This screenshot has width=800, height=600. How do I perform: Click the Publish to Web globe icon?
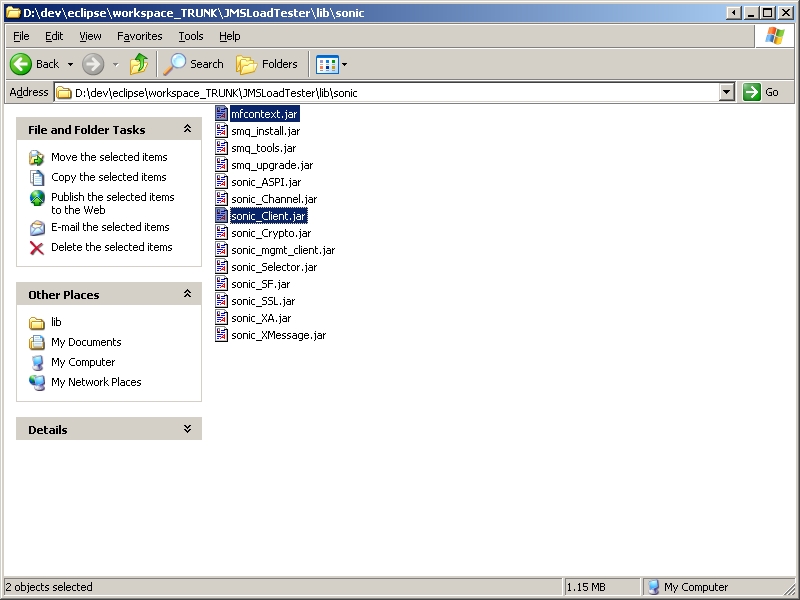tap(37, 198)
